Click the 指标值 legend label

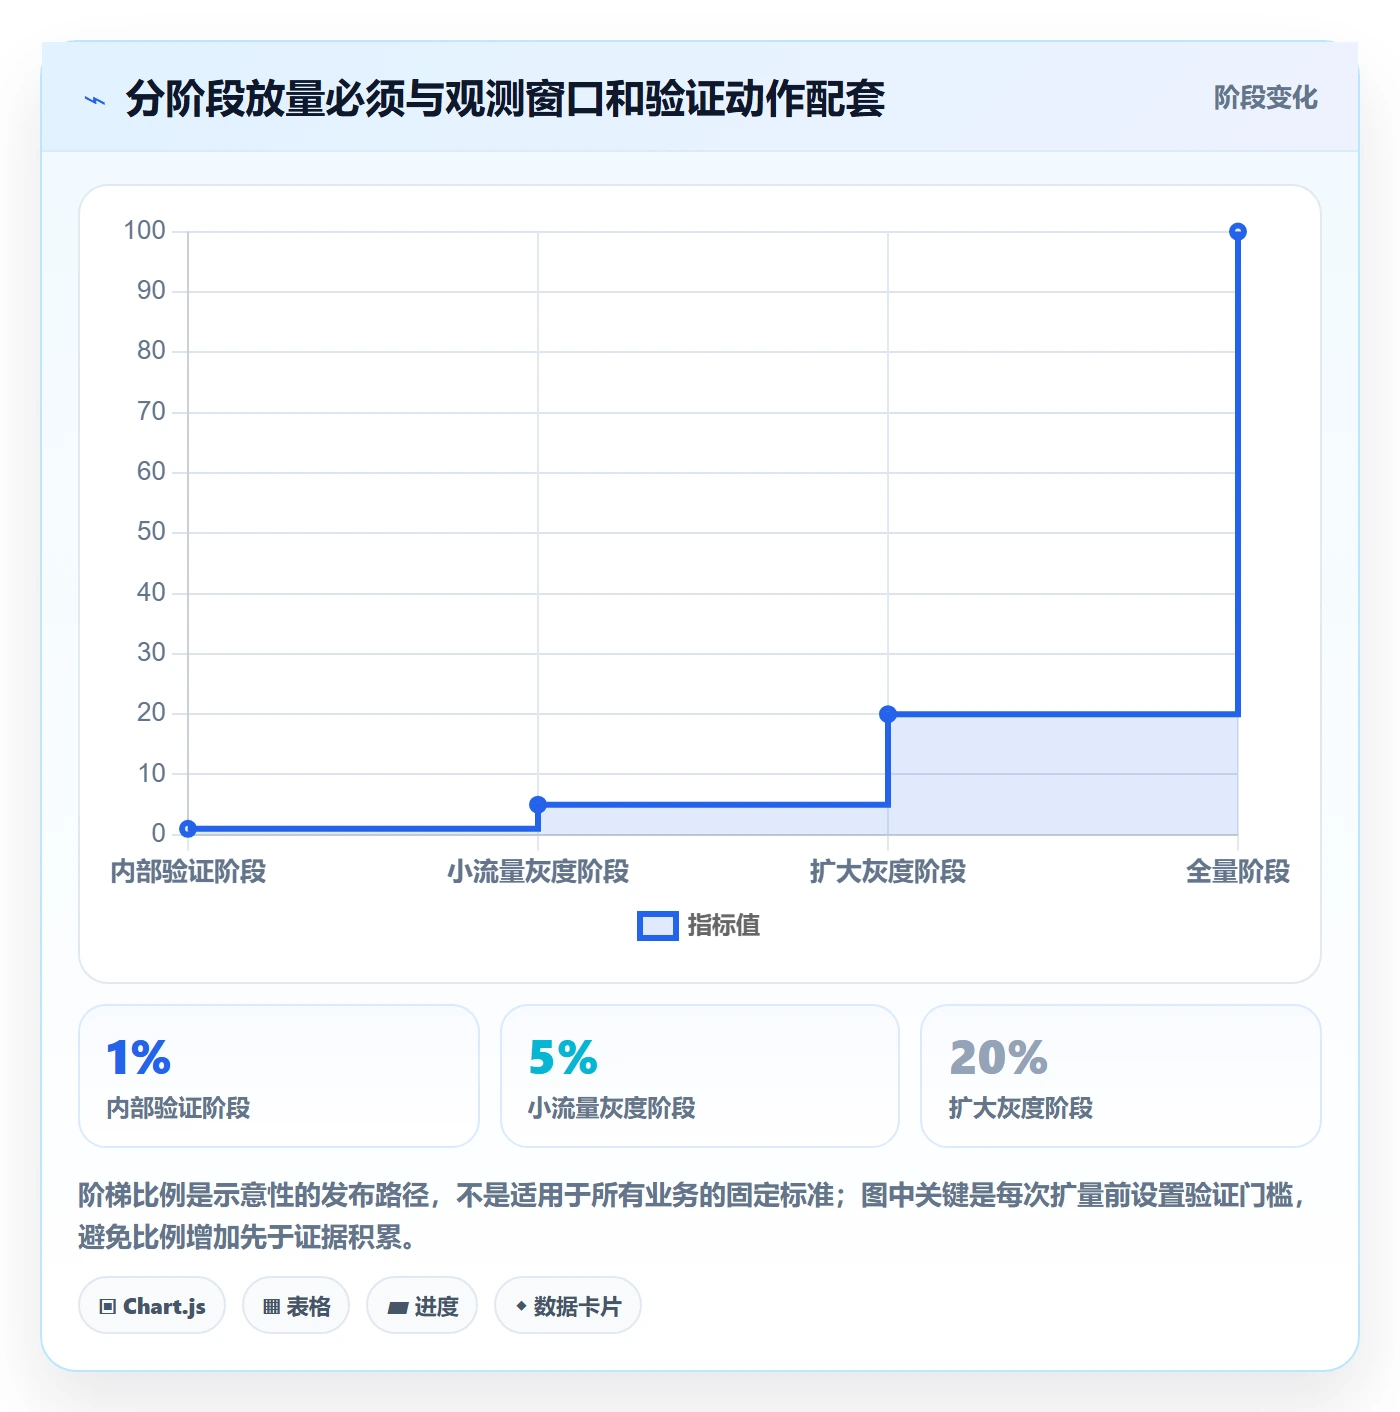point(724,926)
